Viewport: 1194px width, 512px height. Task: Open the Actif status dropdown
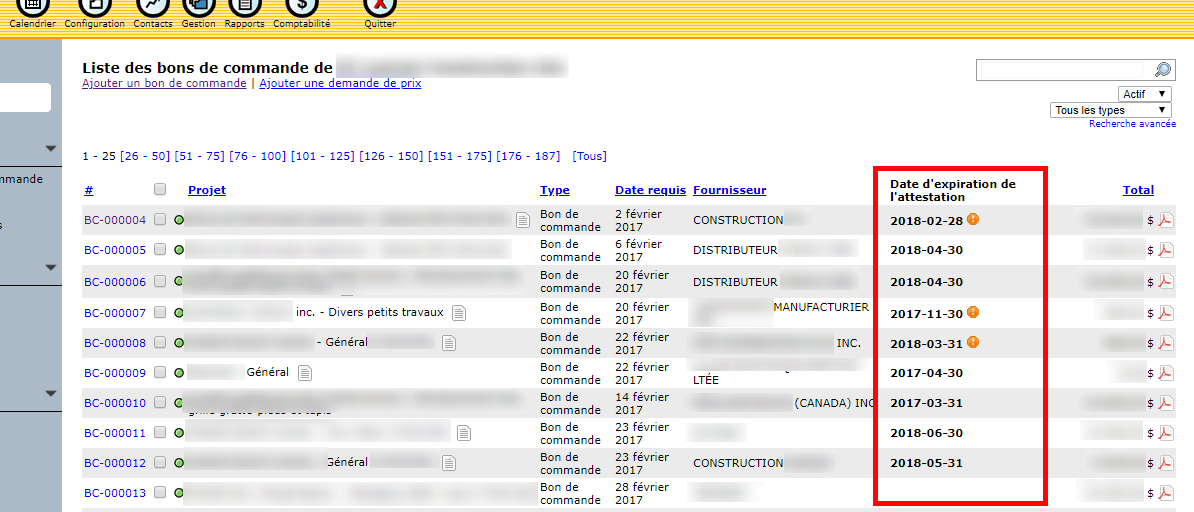click(x=1145, y=94)
